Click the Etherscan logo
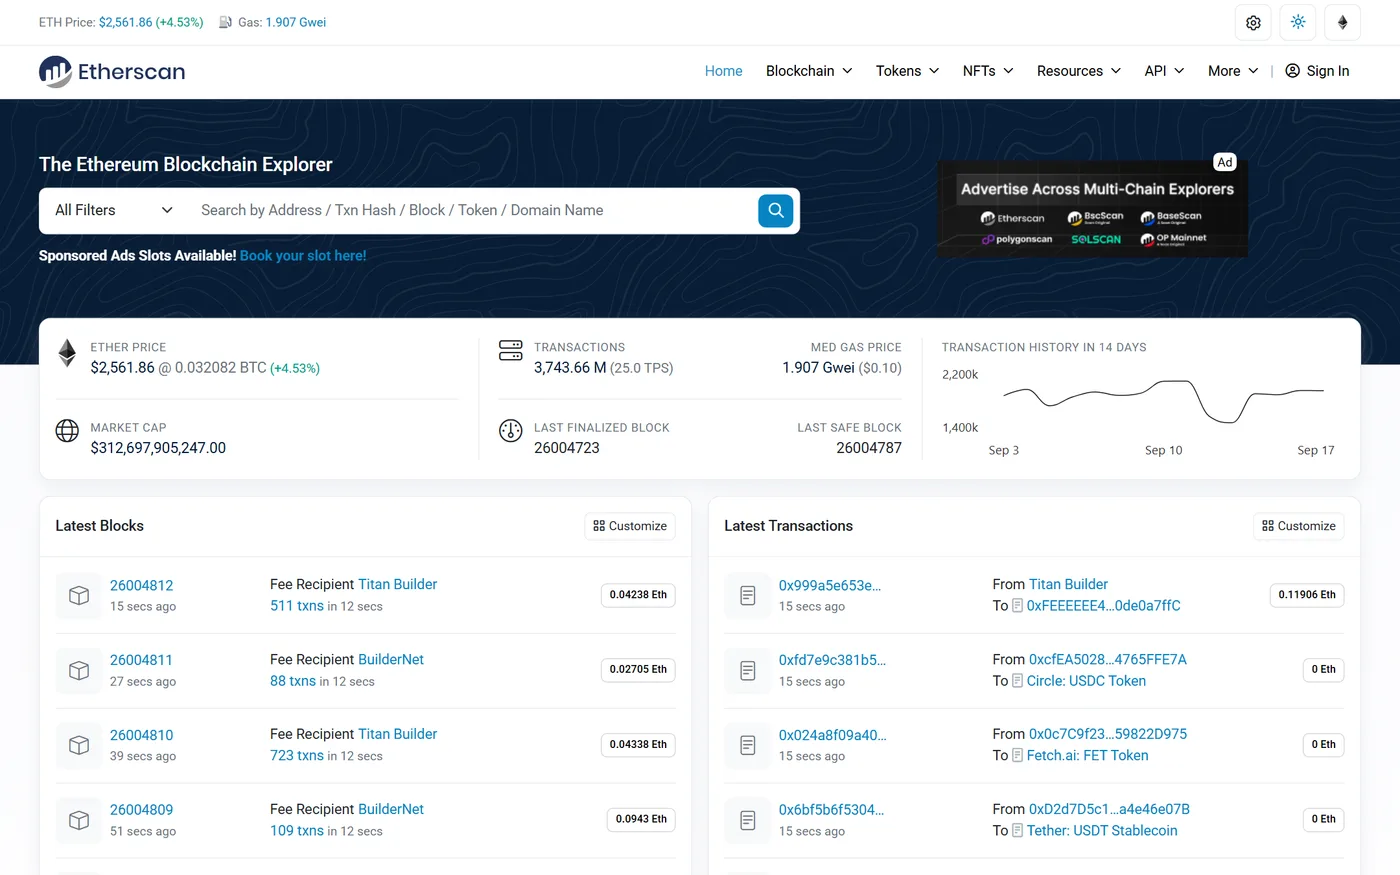This screenshot has width=1400, height=875. click(x=112, y=71)
